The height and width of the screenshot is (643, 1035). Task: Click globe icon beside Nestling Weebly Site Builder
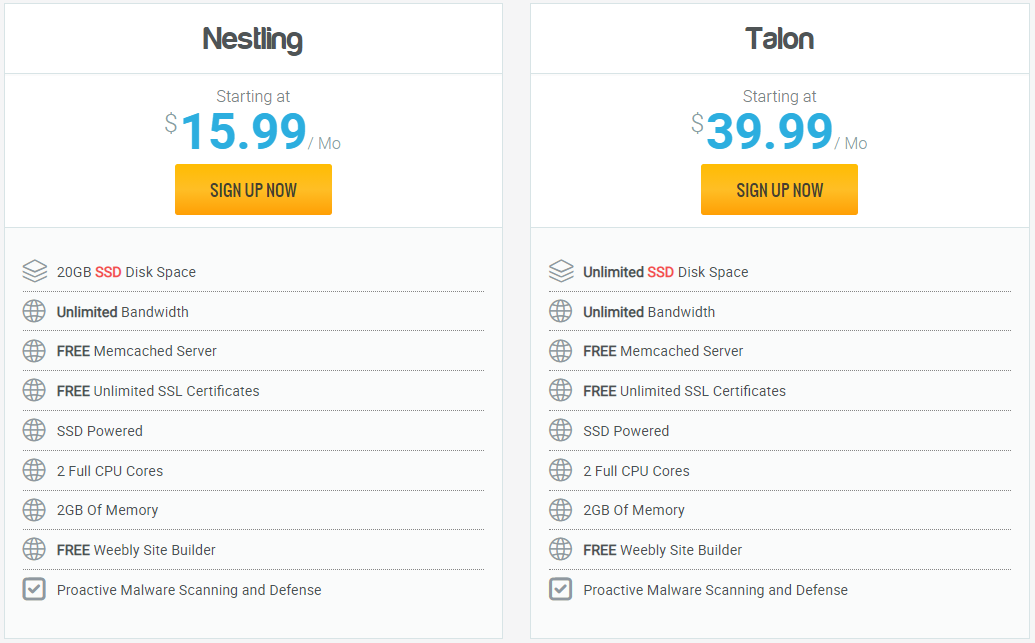[x=35, y=549]
